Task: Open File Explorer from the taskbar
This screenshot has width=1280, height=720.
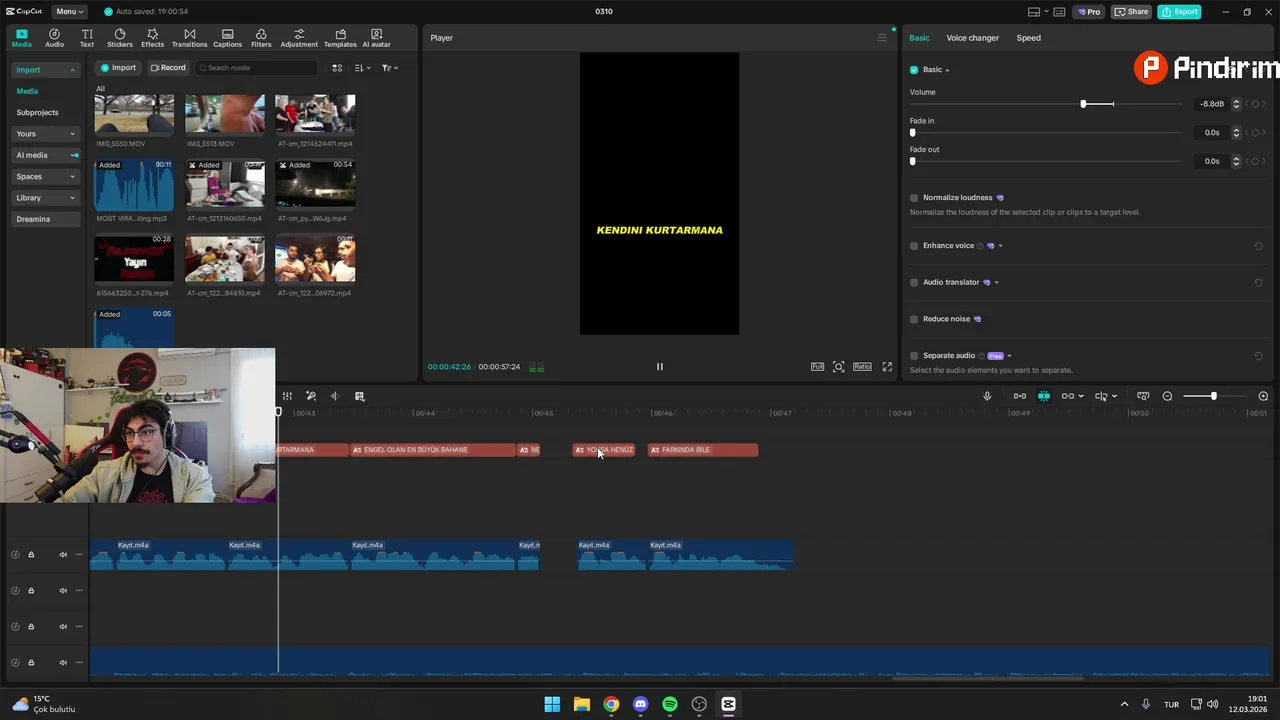Action: 581,704
